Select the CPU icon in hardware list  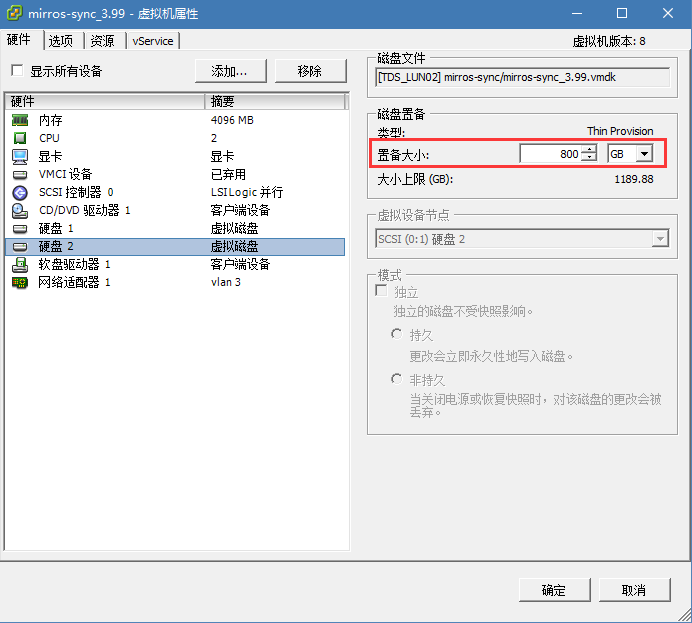20,138
